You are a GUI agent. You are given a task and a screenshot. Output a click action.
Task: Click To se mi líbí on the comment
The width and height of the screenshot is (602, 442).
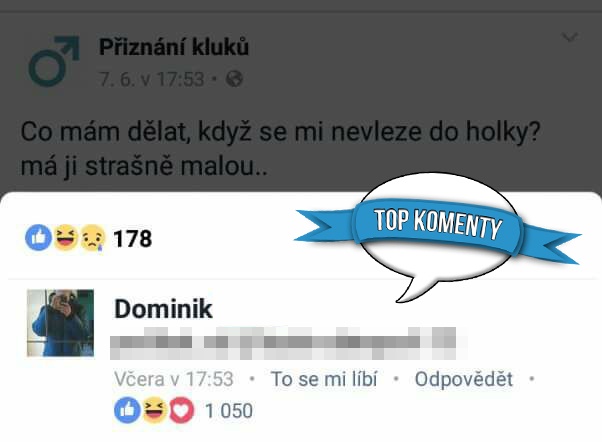pos(324,379)
